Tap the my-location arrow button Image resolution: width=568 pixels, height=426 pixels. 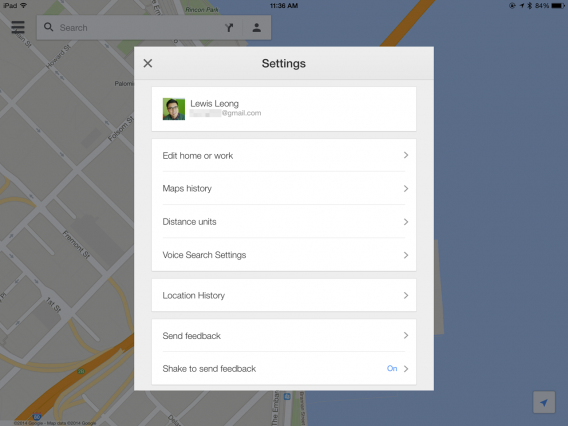click(x=544, y=402)
